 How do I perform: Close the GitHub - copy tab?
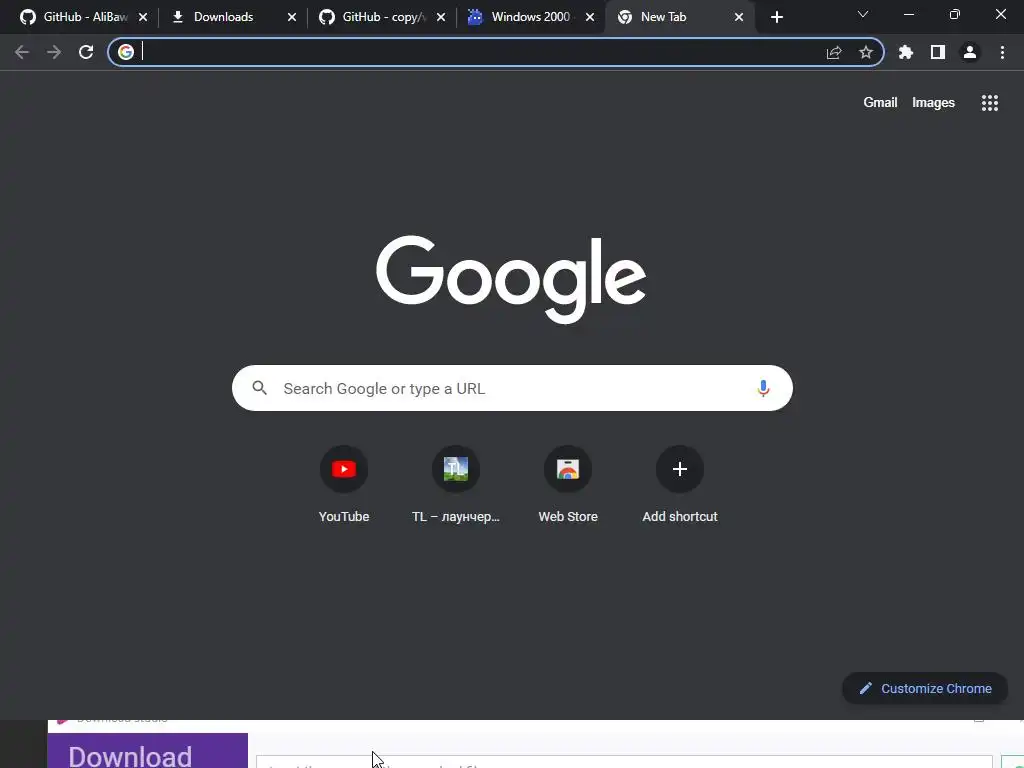pyautogui.click(x=441, y=17)
